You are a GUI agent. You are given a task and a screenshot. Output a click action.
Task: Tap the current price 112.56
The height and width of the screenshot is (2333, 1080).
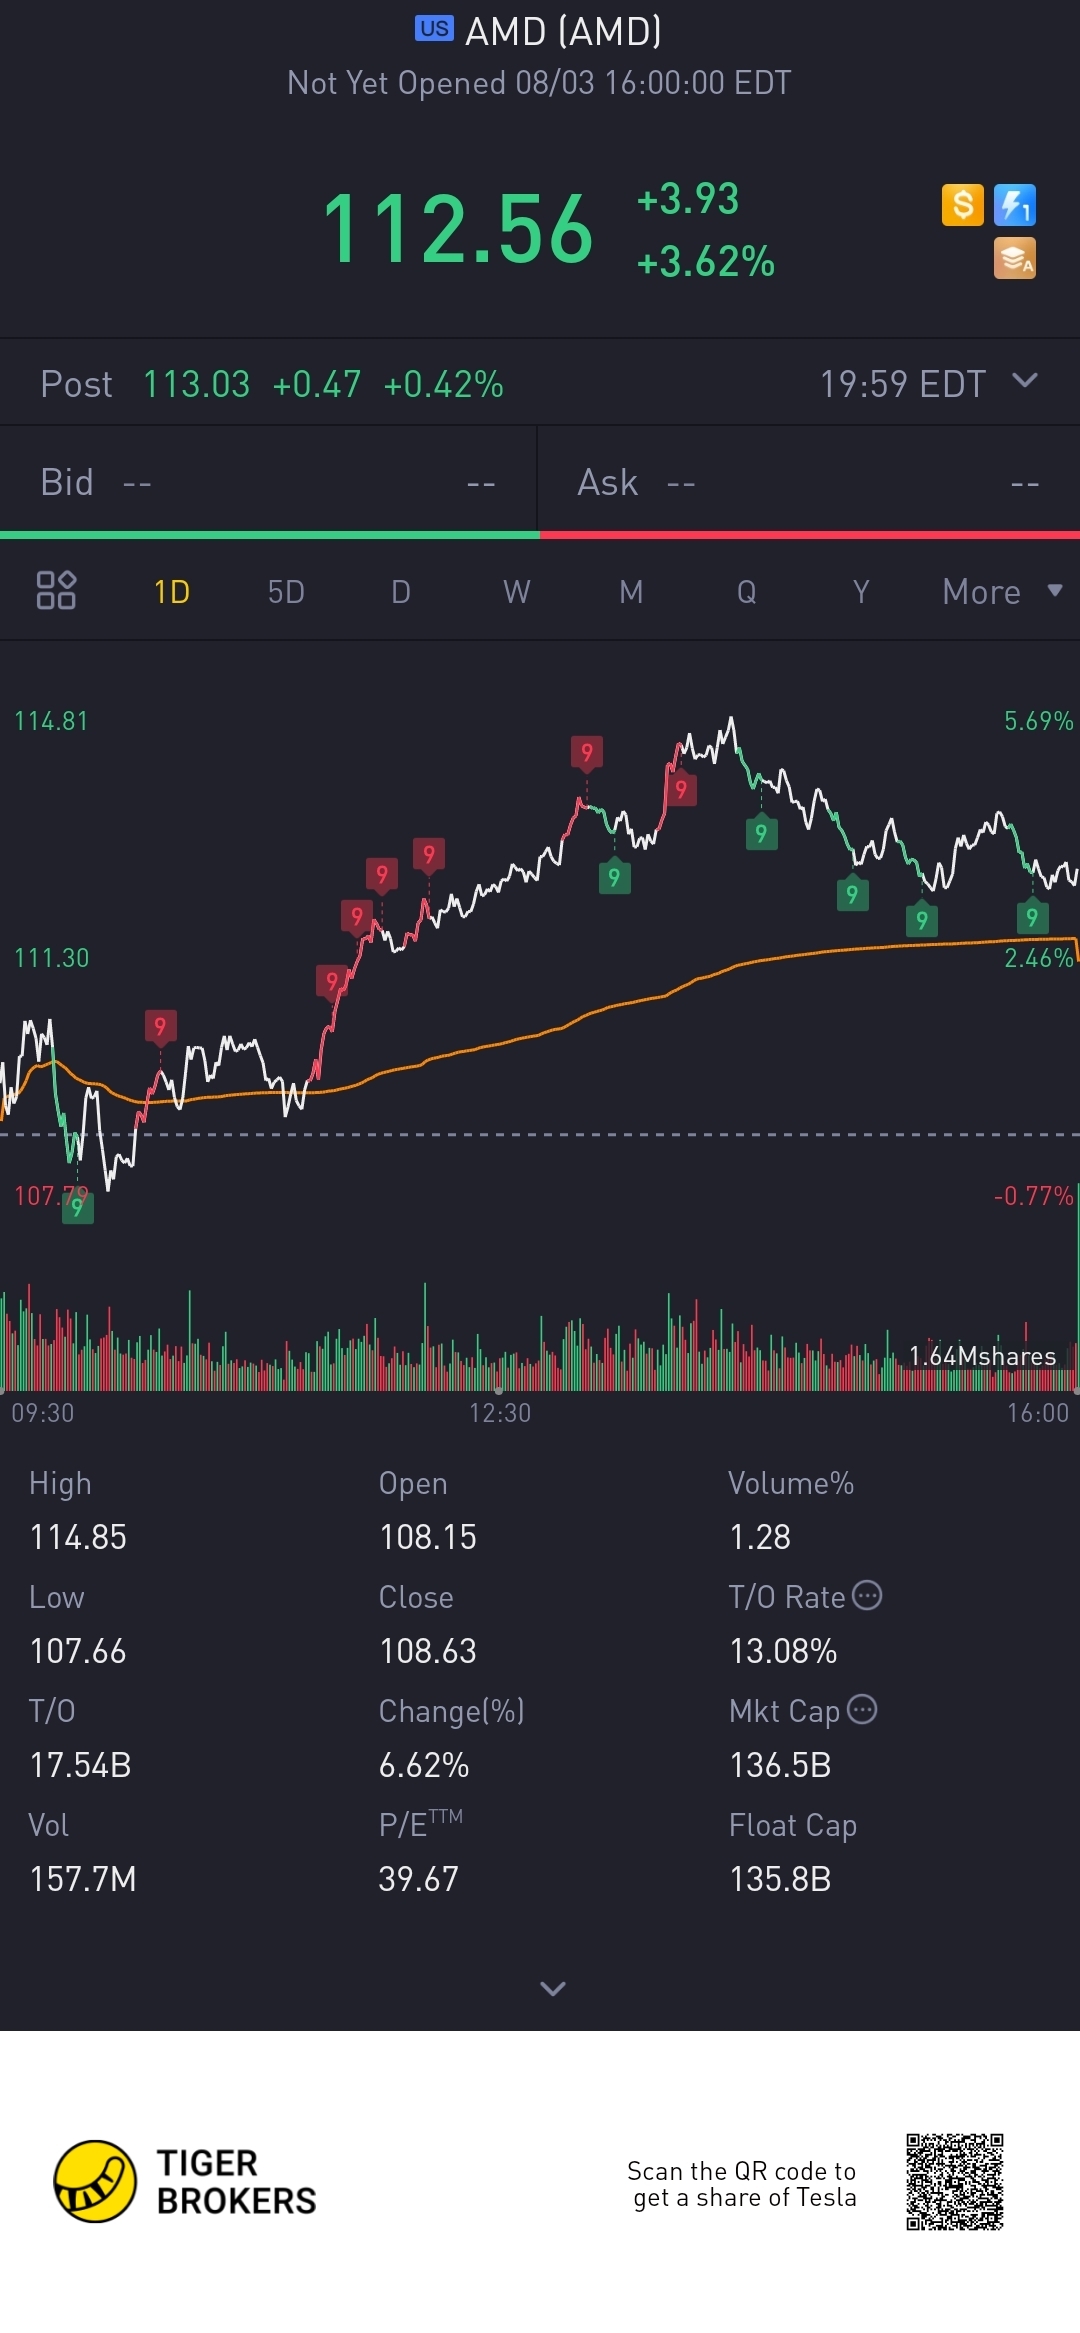pos(458,230)
